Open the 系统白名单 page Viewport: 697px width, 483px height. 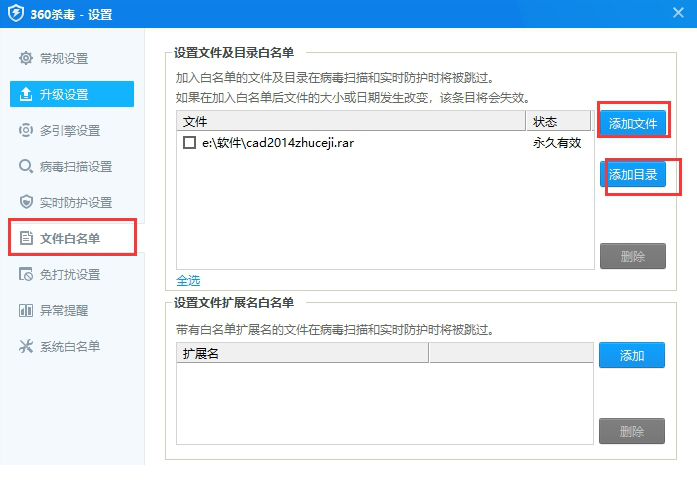(72, 346)
